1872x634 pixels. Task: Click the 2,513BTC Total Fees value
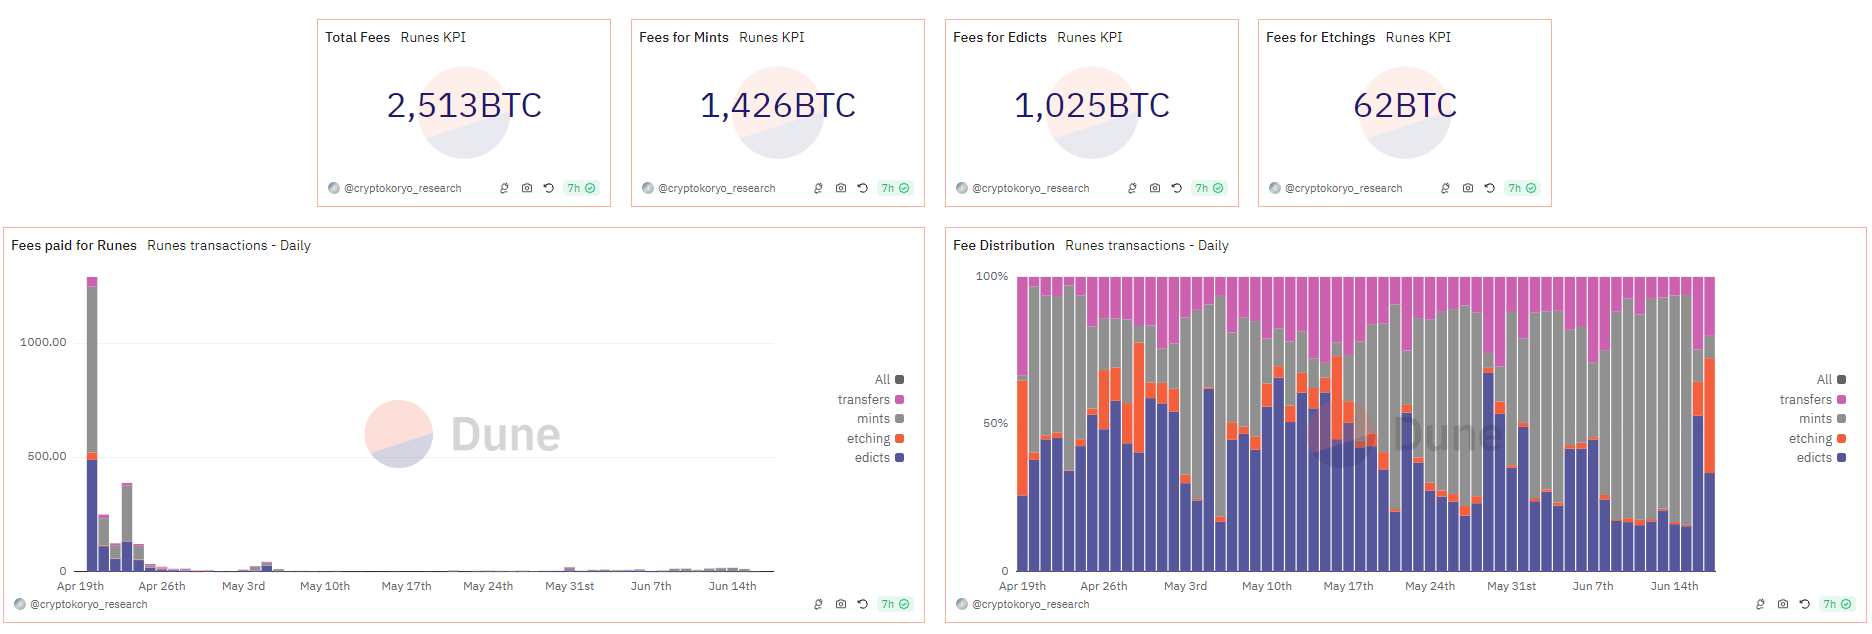(464, 106)
